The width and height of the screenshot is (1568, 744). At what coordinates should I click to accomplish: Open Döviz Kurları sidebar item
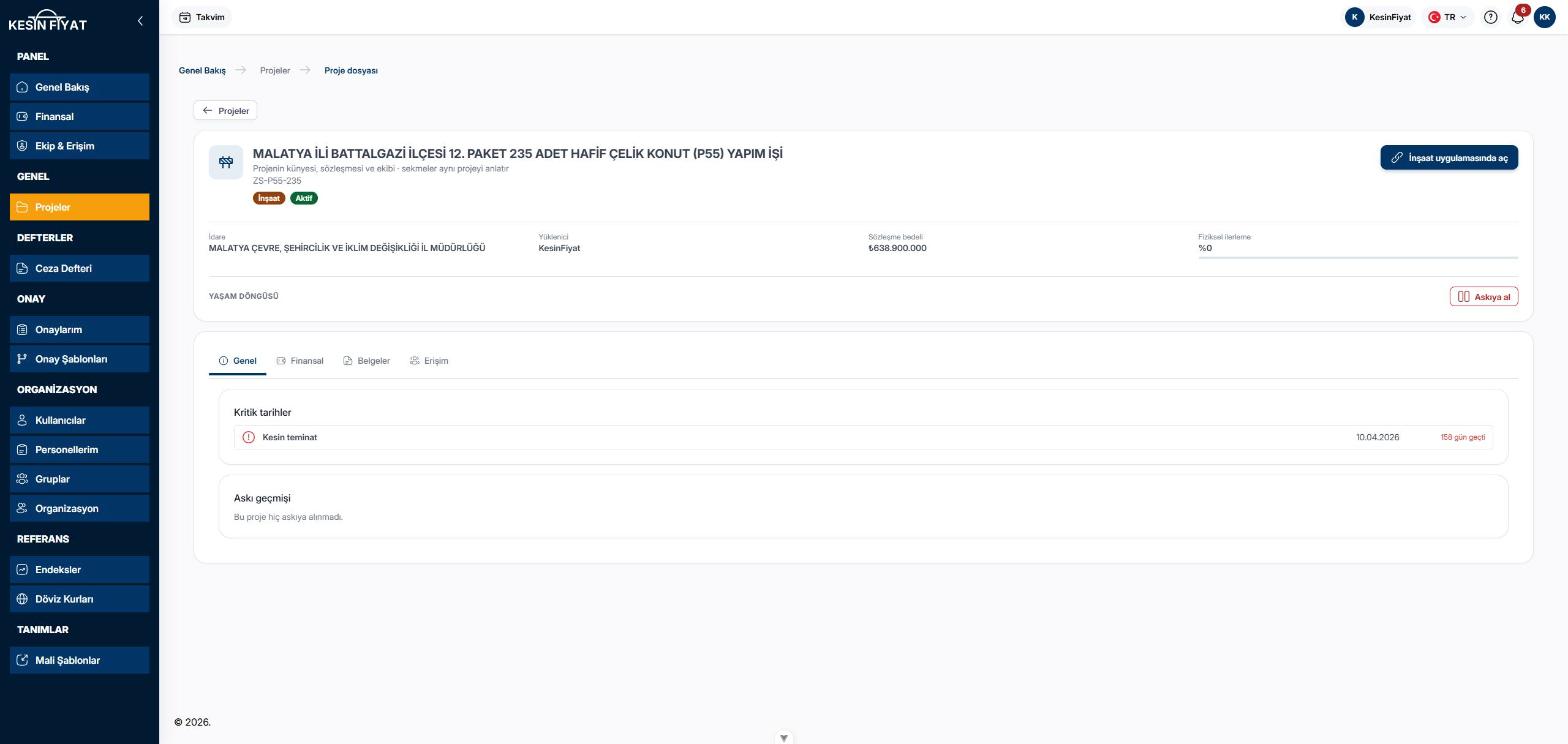pos(80,599)
